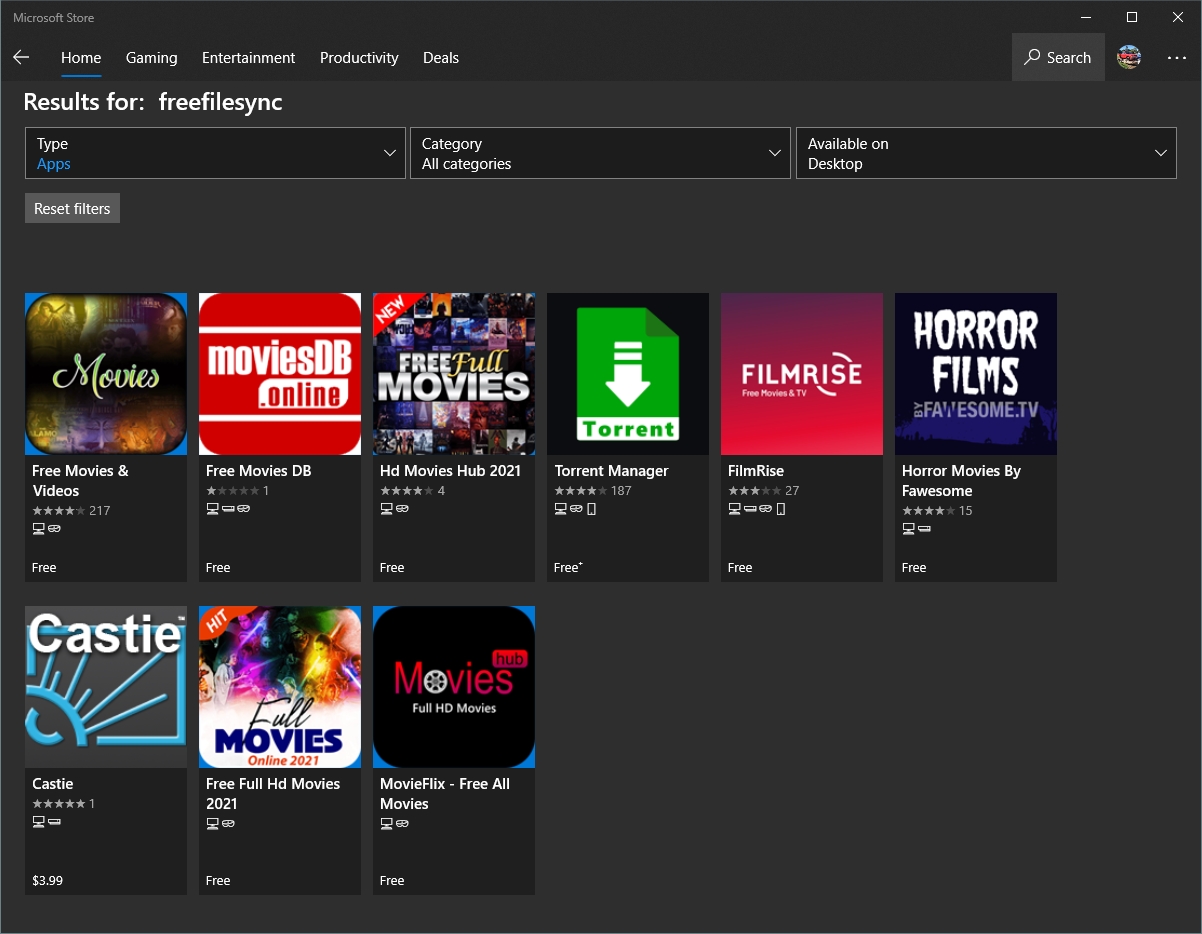This screenshot has width=1202, height=934.
Task: Open the FilmRise app icon
Action: (x=802, y=374)
